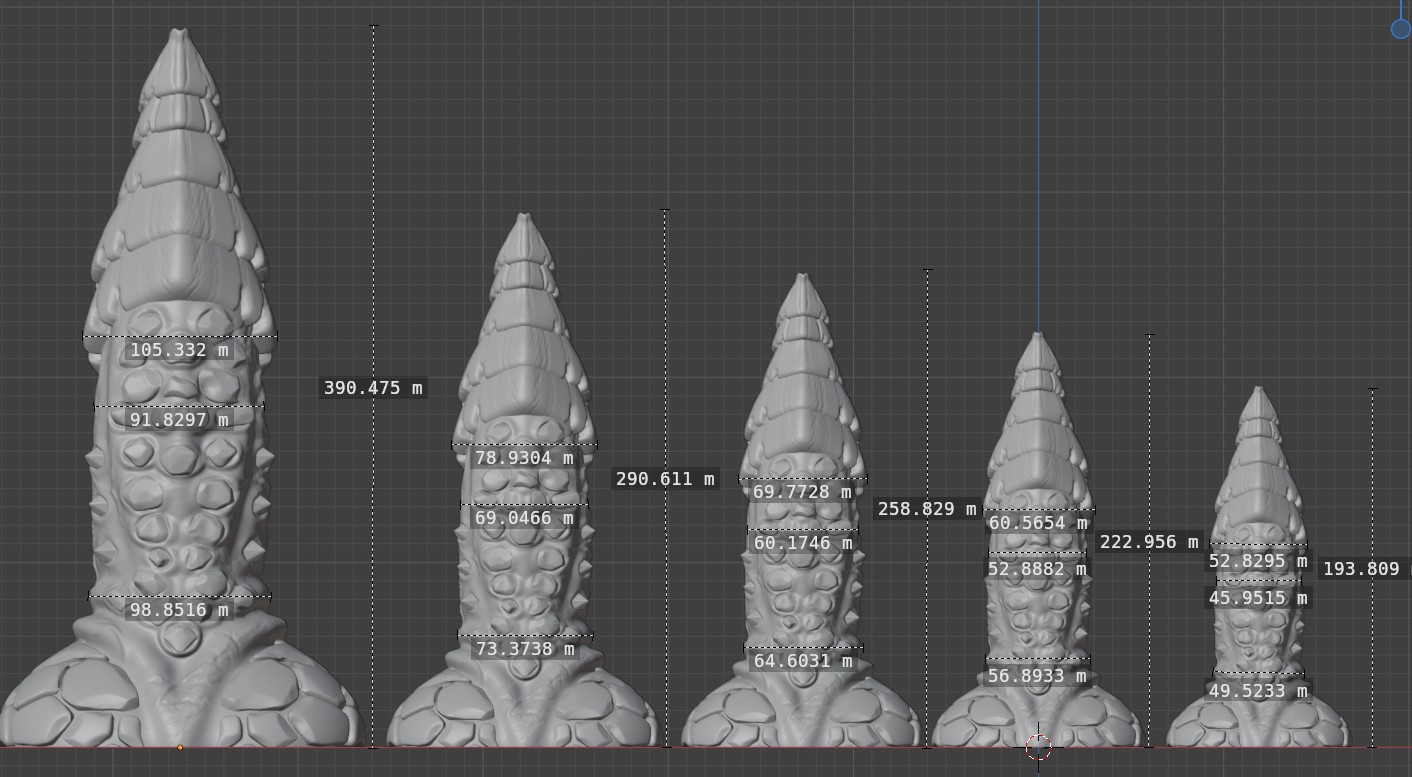Click the 69.7728 m width label

[802, 492]
